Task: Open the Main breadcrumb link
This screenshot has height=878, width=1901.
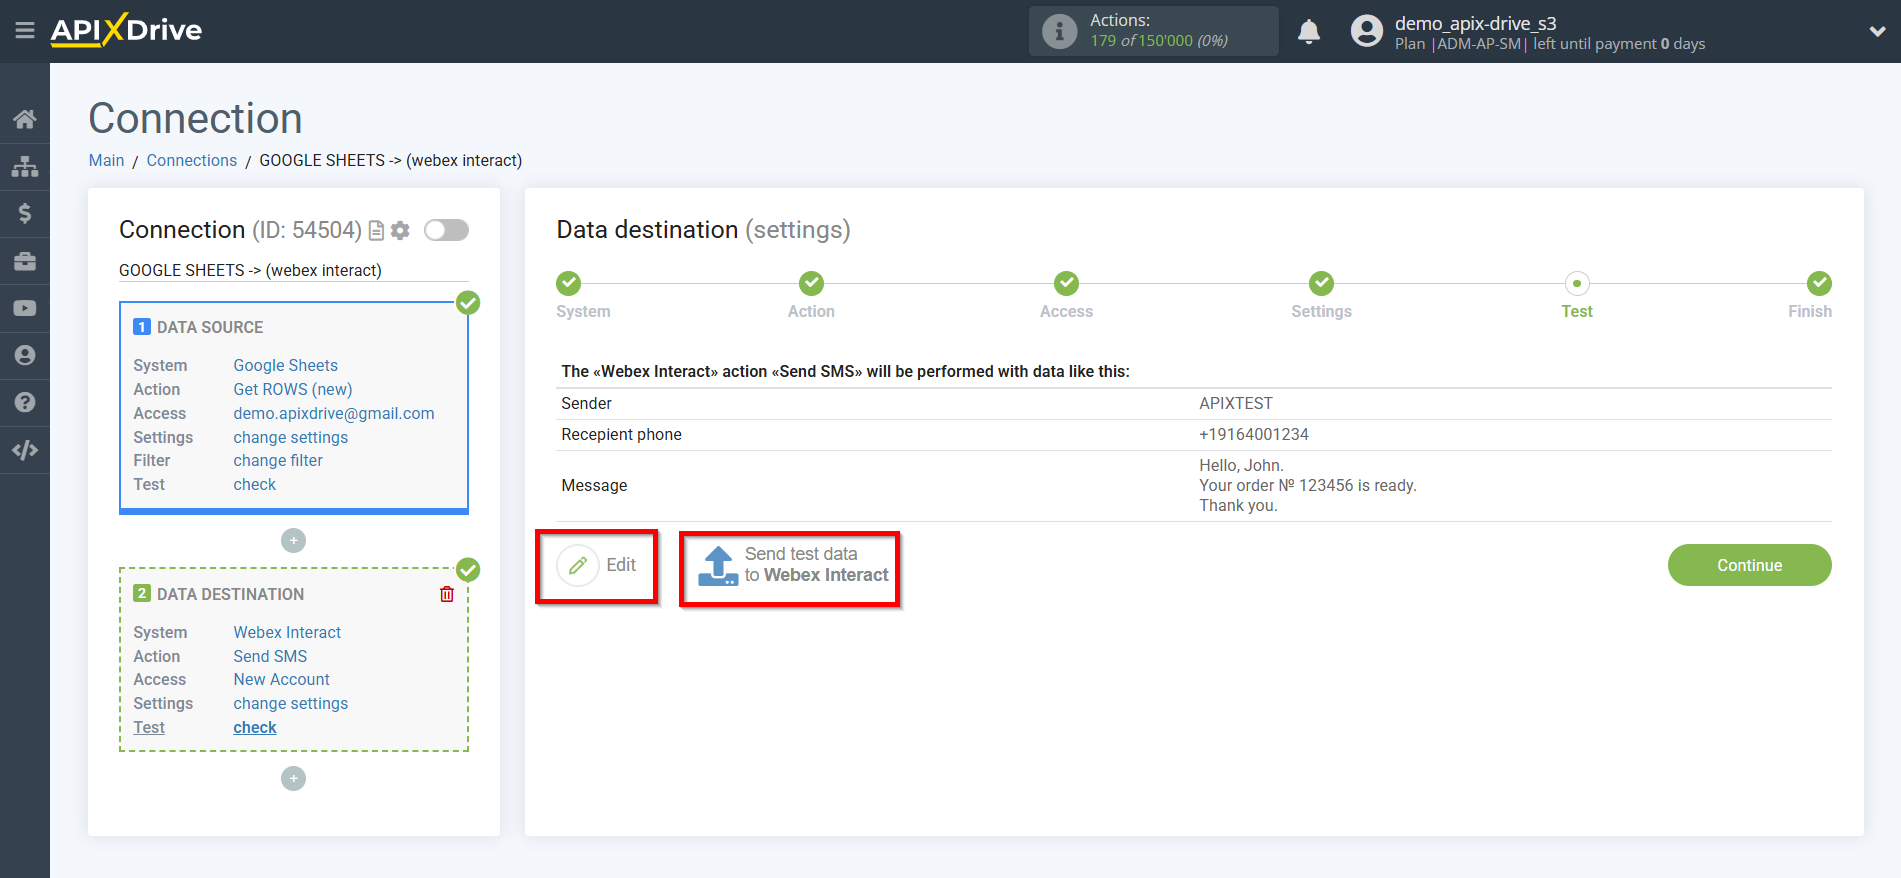Action: [x=106, y=160]
